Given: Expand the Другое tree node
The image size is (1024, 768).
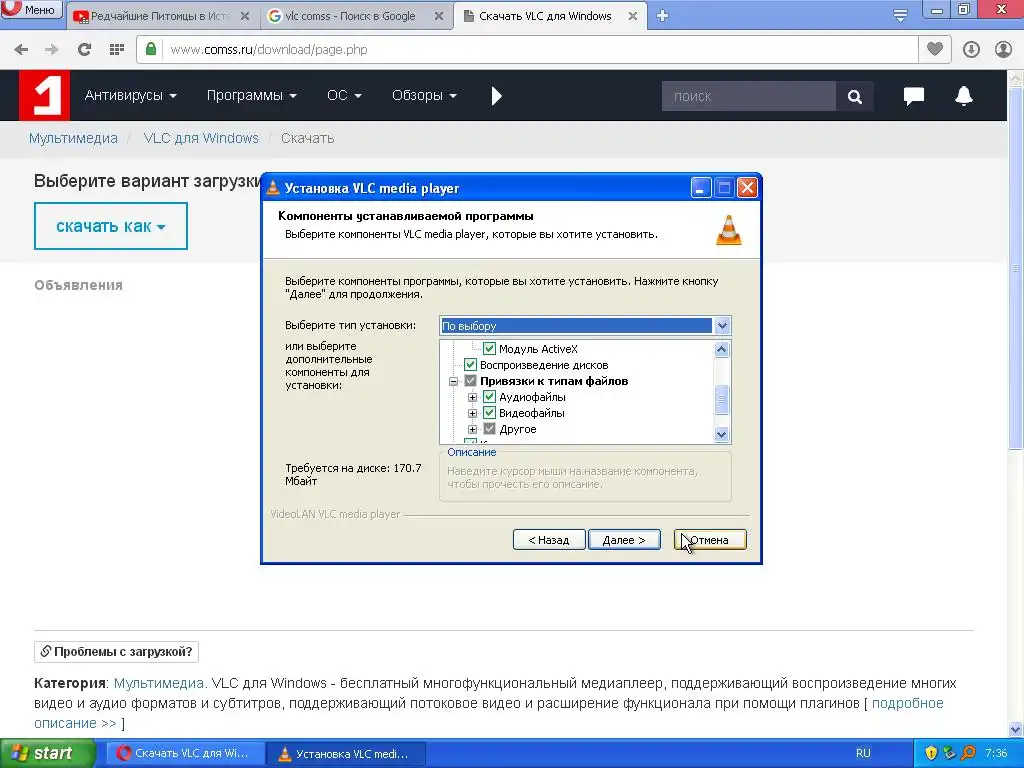Looking at the screenshot, I should (472, 429).
